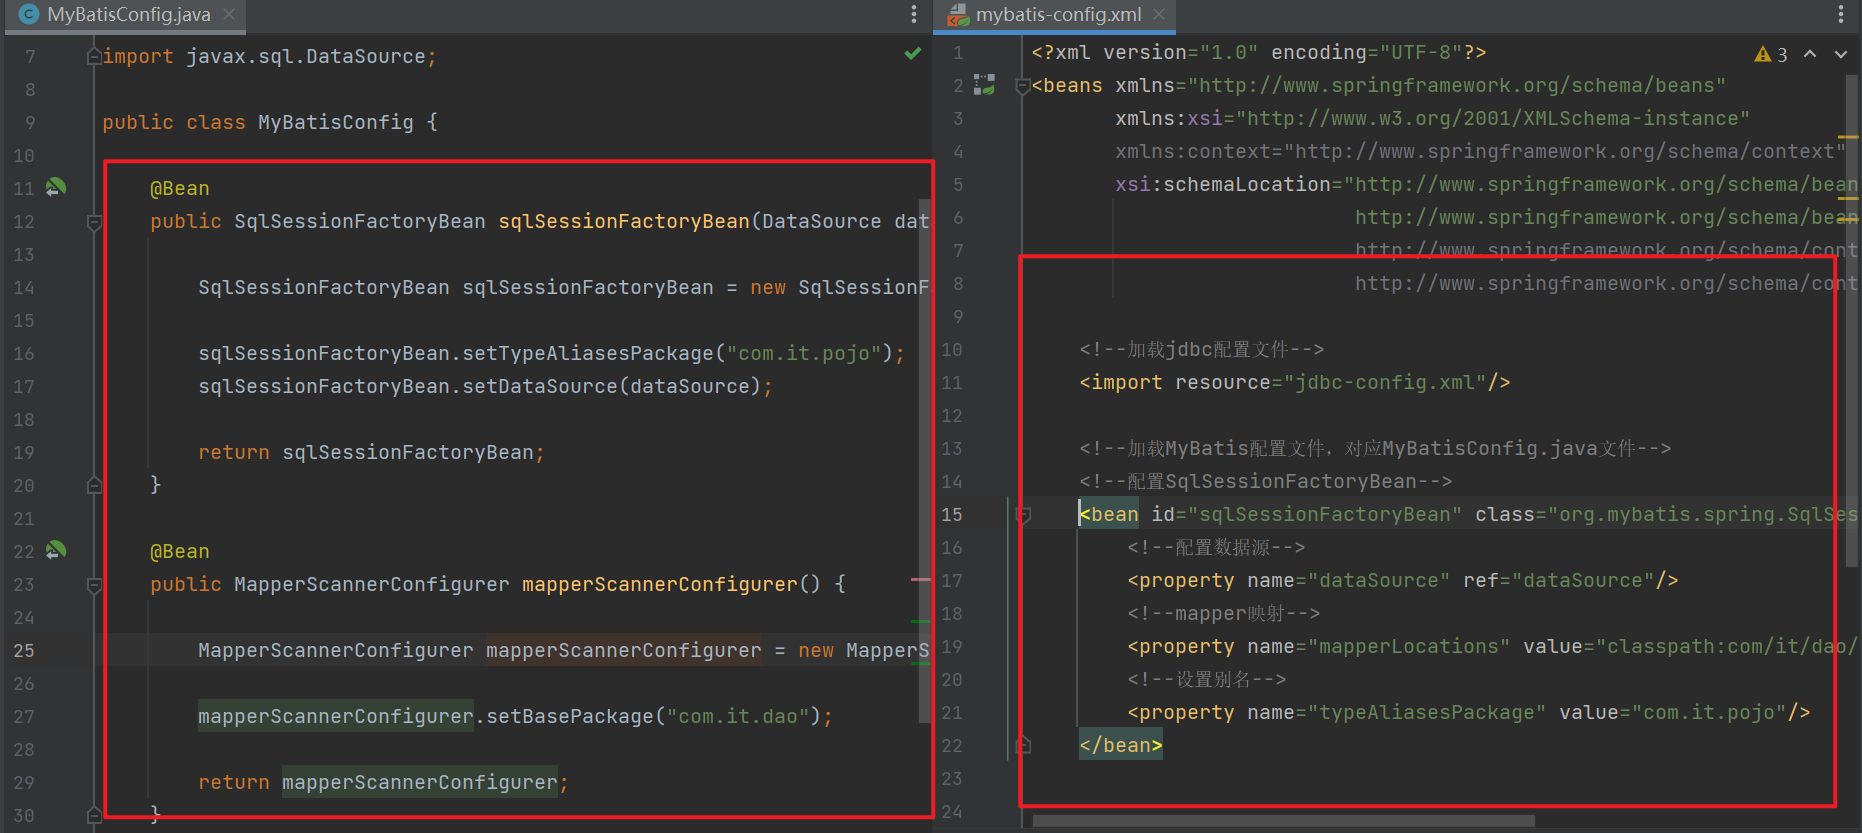The width and height of the screenshot is (1862, 833).
Task: Click the xmlns:context namespace attribute line
Action: tap(1480, 151)
